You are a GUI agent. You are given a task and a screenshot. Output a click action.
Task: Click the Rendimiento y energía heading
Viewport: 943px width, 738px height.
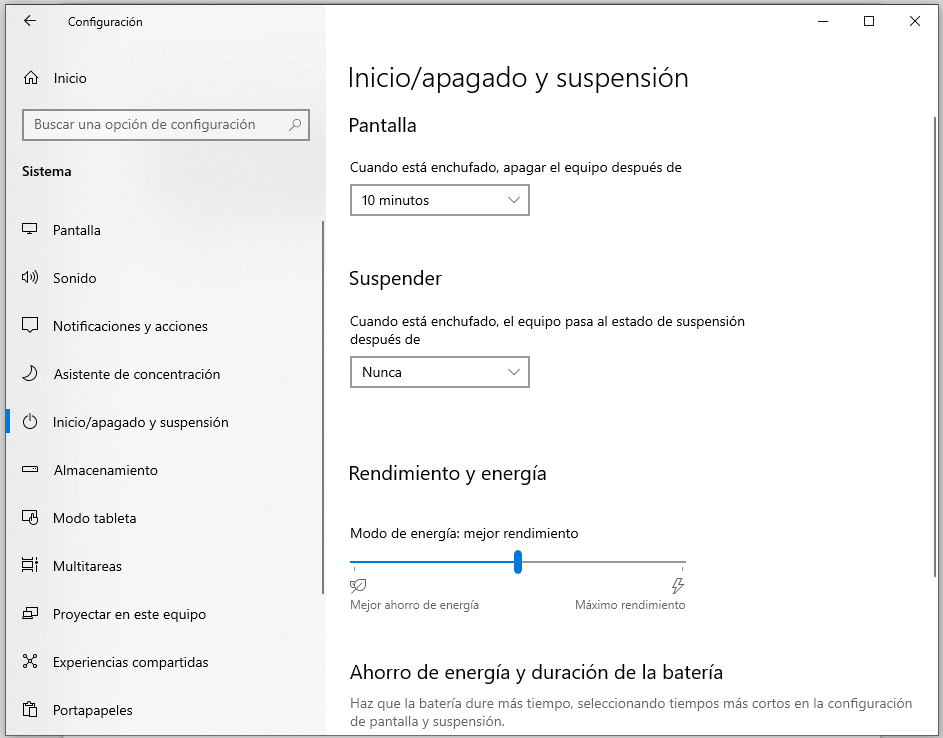click(447, 474)
